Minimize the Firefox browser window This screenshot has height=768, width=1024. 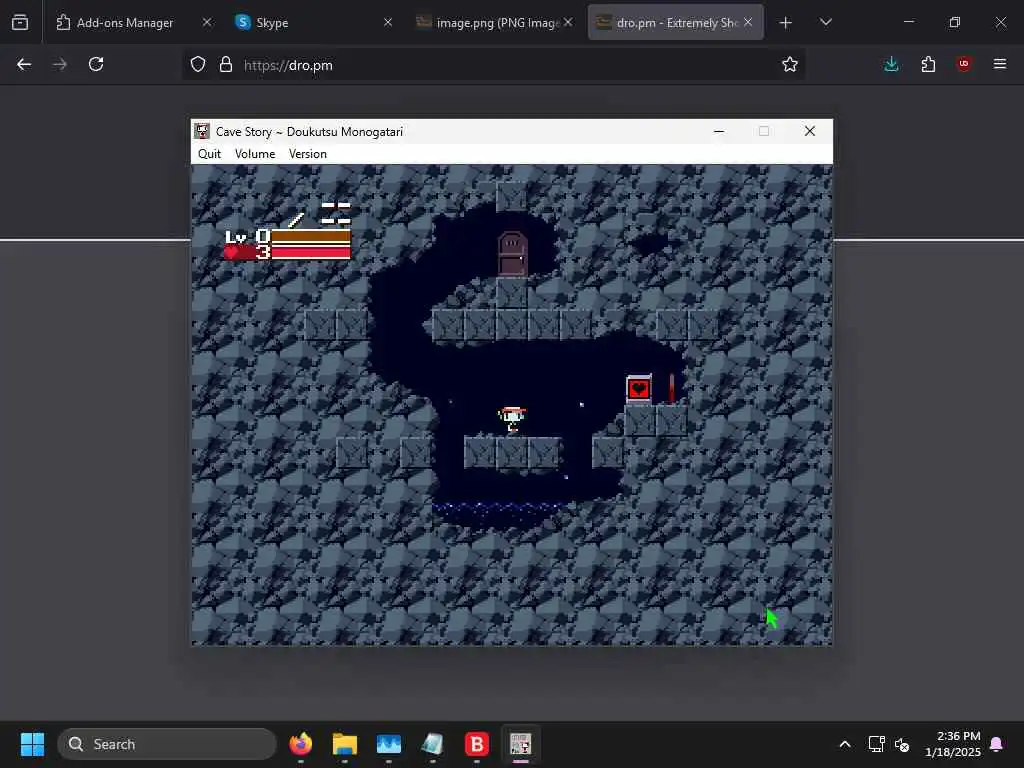(908, 22)
